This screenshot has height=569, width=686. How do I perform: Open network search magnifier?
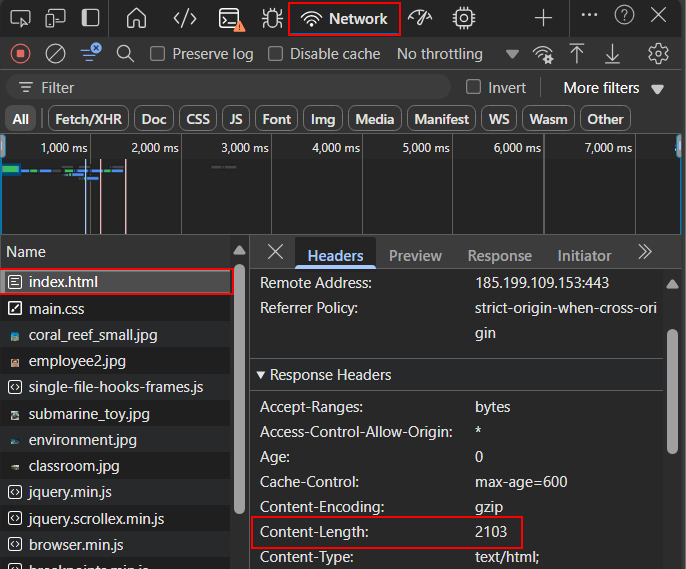click(x=125, y=54)
